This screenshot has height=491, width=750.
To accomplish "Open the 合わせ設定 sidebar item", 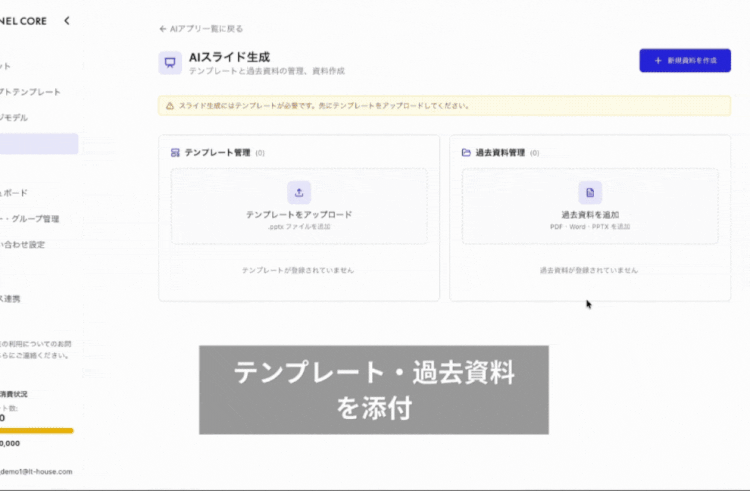I will 22,245.
